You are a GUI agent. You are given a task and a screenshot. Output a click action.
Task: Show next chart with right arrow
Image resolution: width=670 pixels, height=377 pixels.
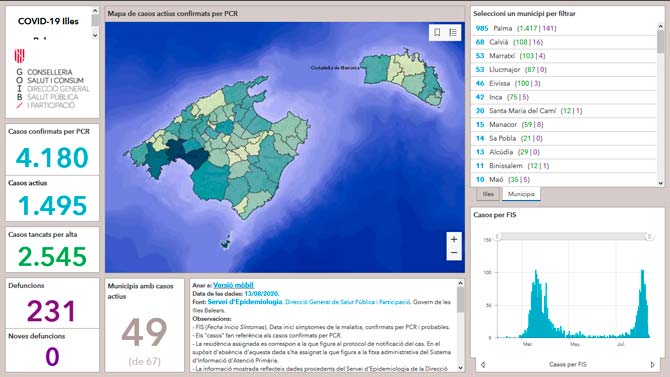tap(652, 365)
